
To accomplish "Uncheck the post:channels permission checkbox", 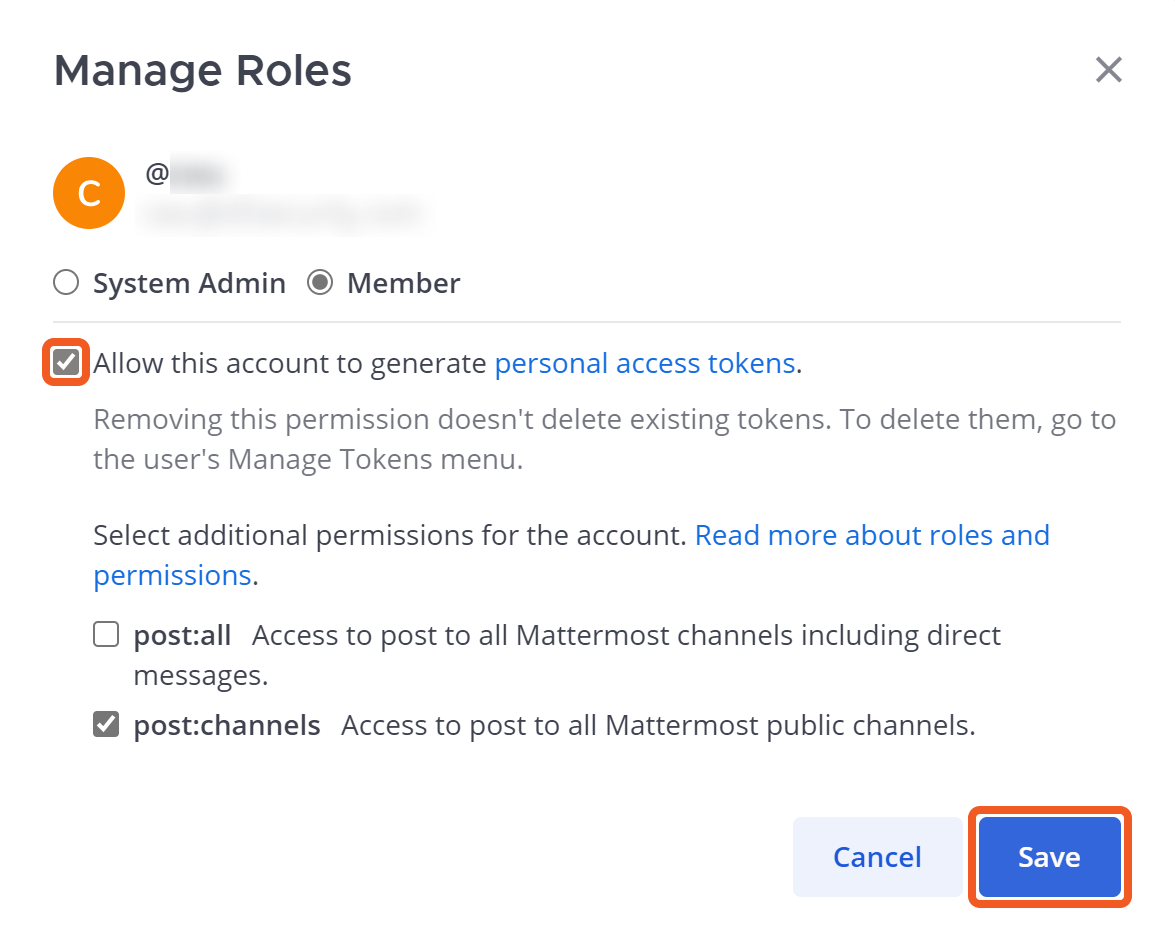I will pos(106,725).
